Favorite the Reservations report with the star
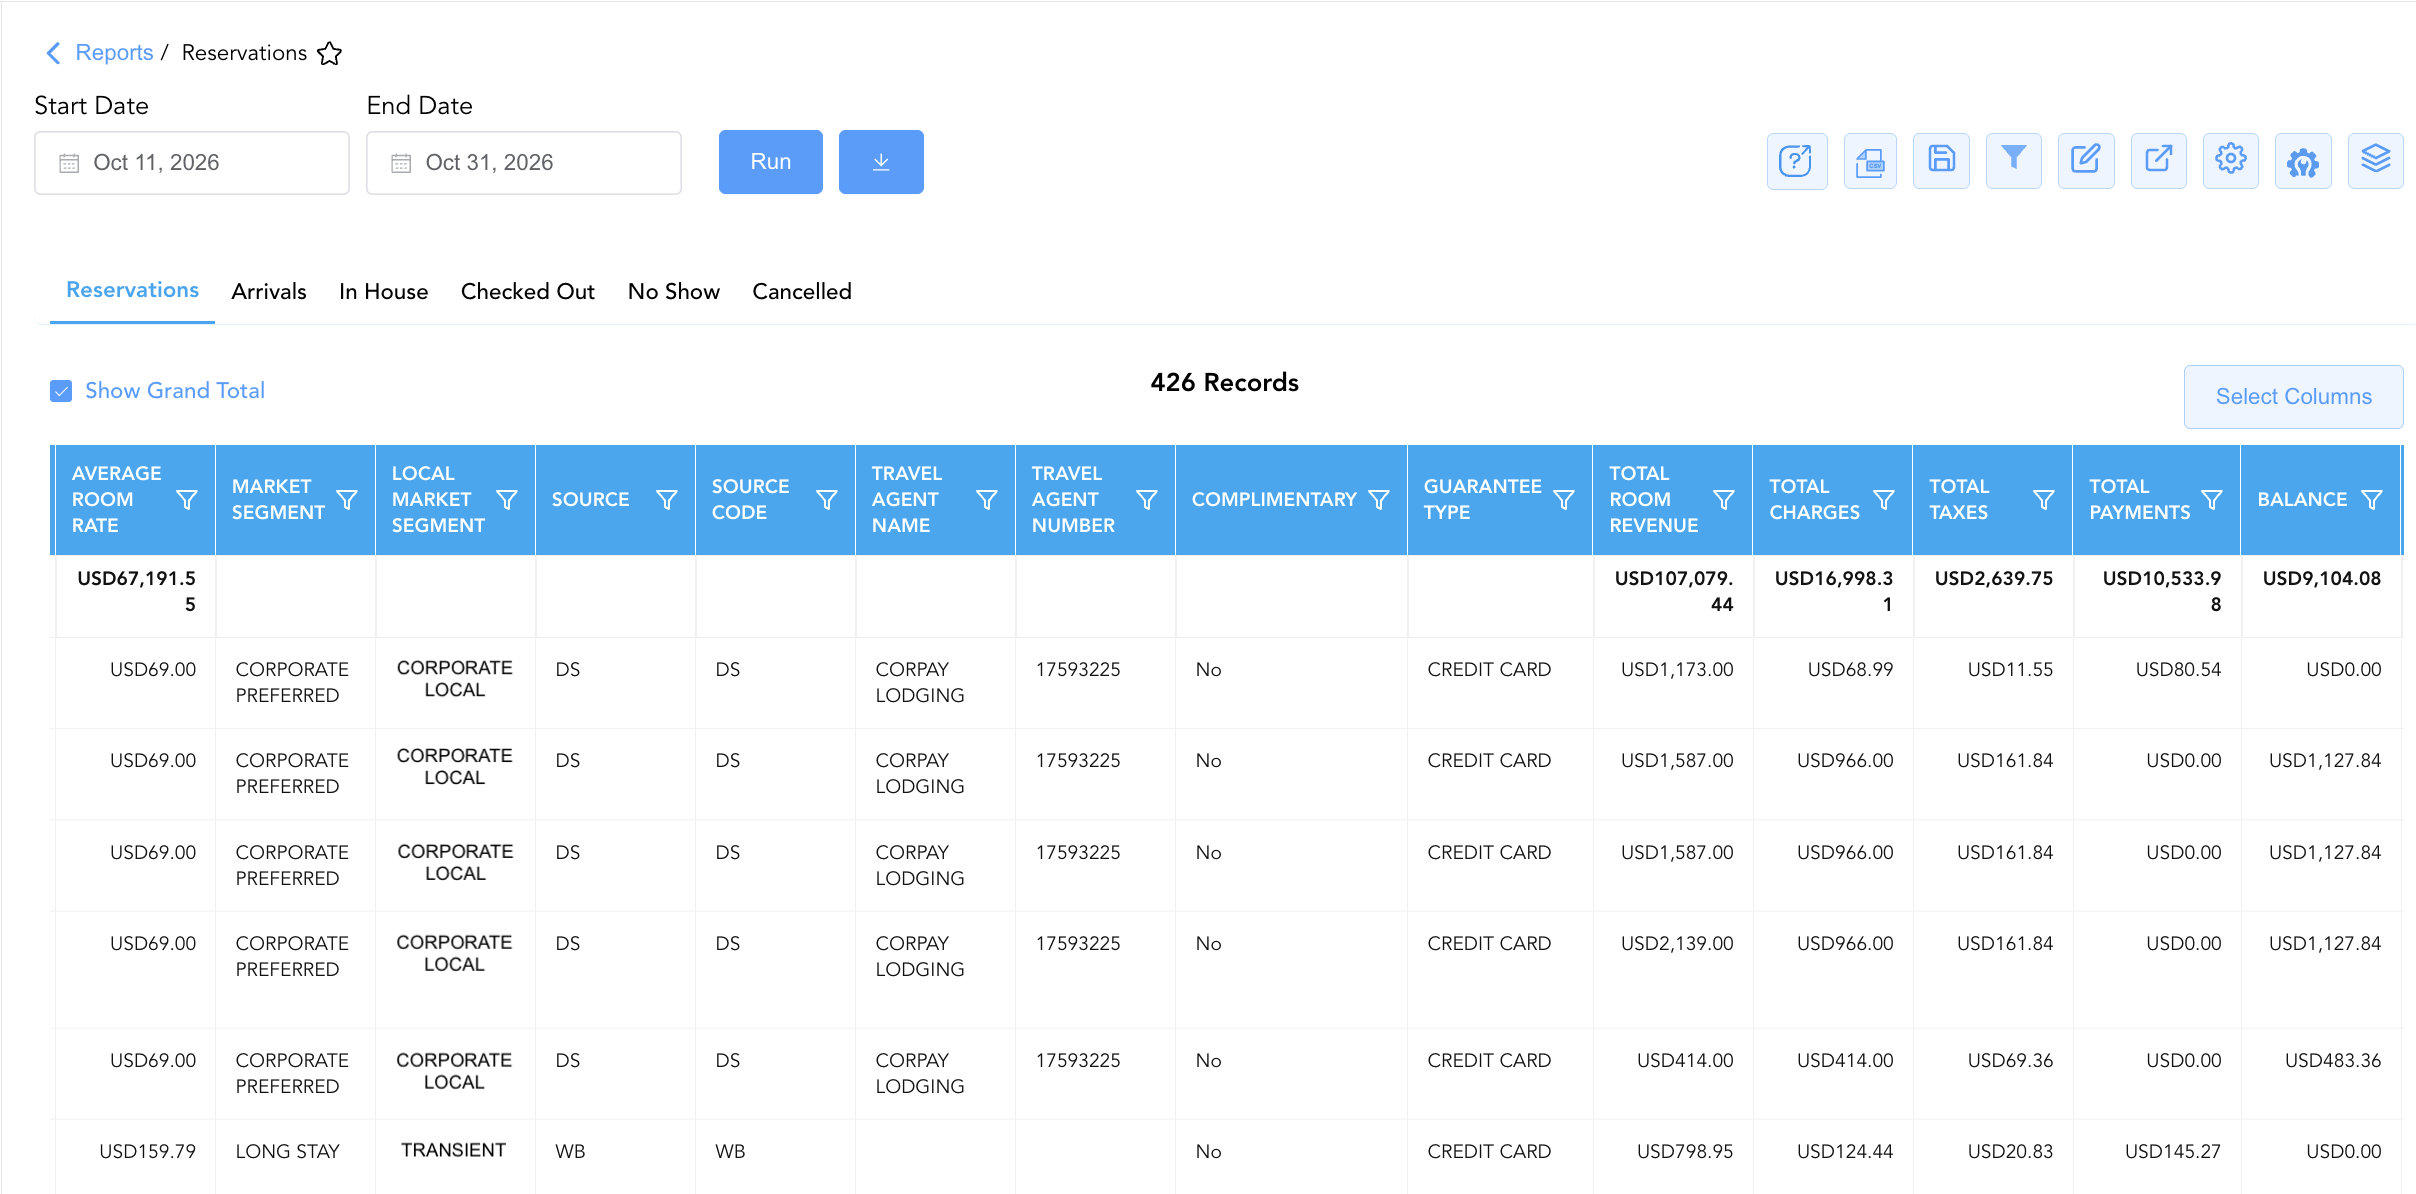2416x1194 pixels. point(330,53)
